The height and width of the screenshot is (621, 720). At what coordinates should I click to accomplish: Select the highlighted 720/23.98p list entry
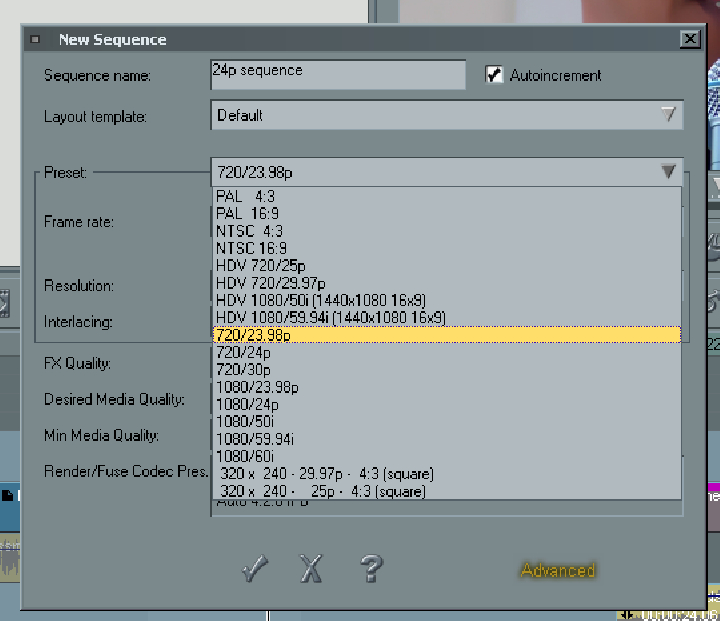tap(446, 335)
